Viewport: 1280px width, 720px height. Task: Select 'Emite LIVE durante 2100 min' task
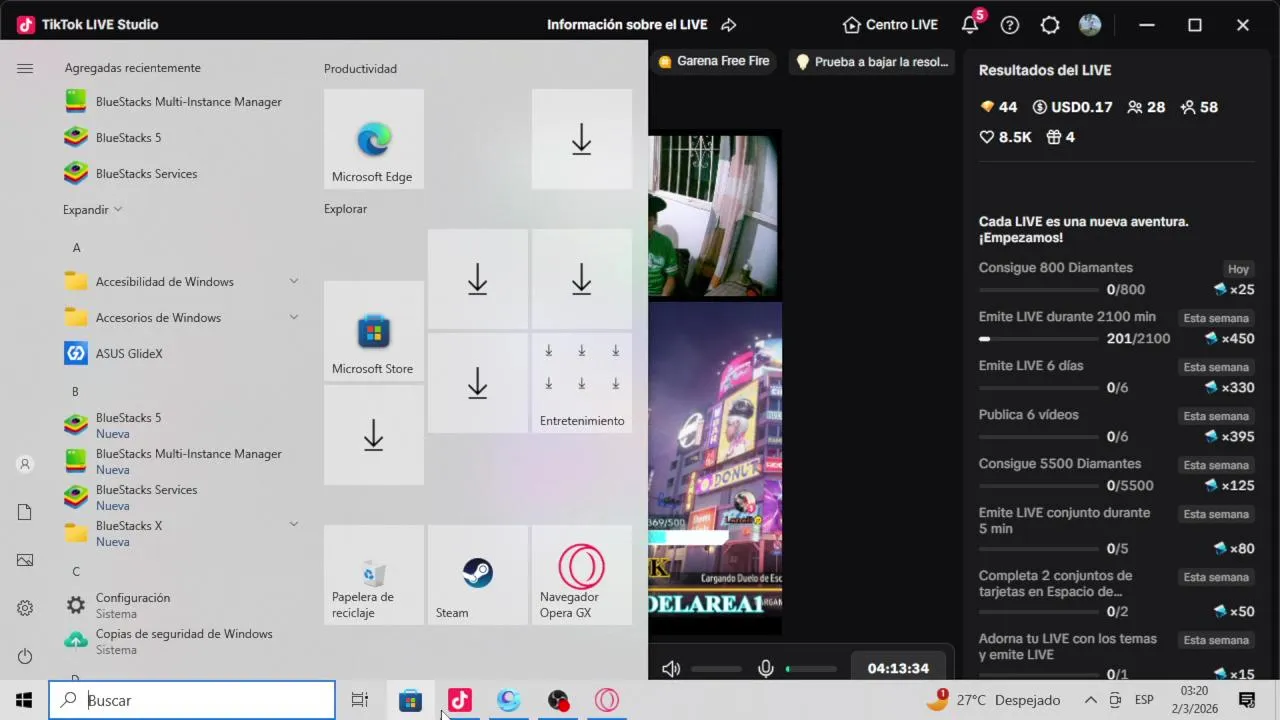pos(1116,327)
